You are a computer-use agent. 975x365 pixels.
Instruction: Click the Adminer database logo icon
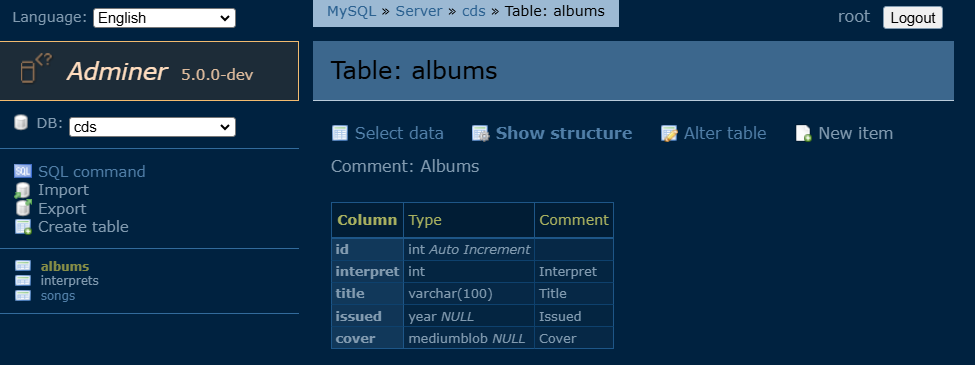pyautogui.click(x=35, y=68)
